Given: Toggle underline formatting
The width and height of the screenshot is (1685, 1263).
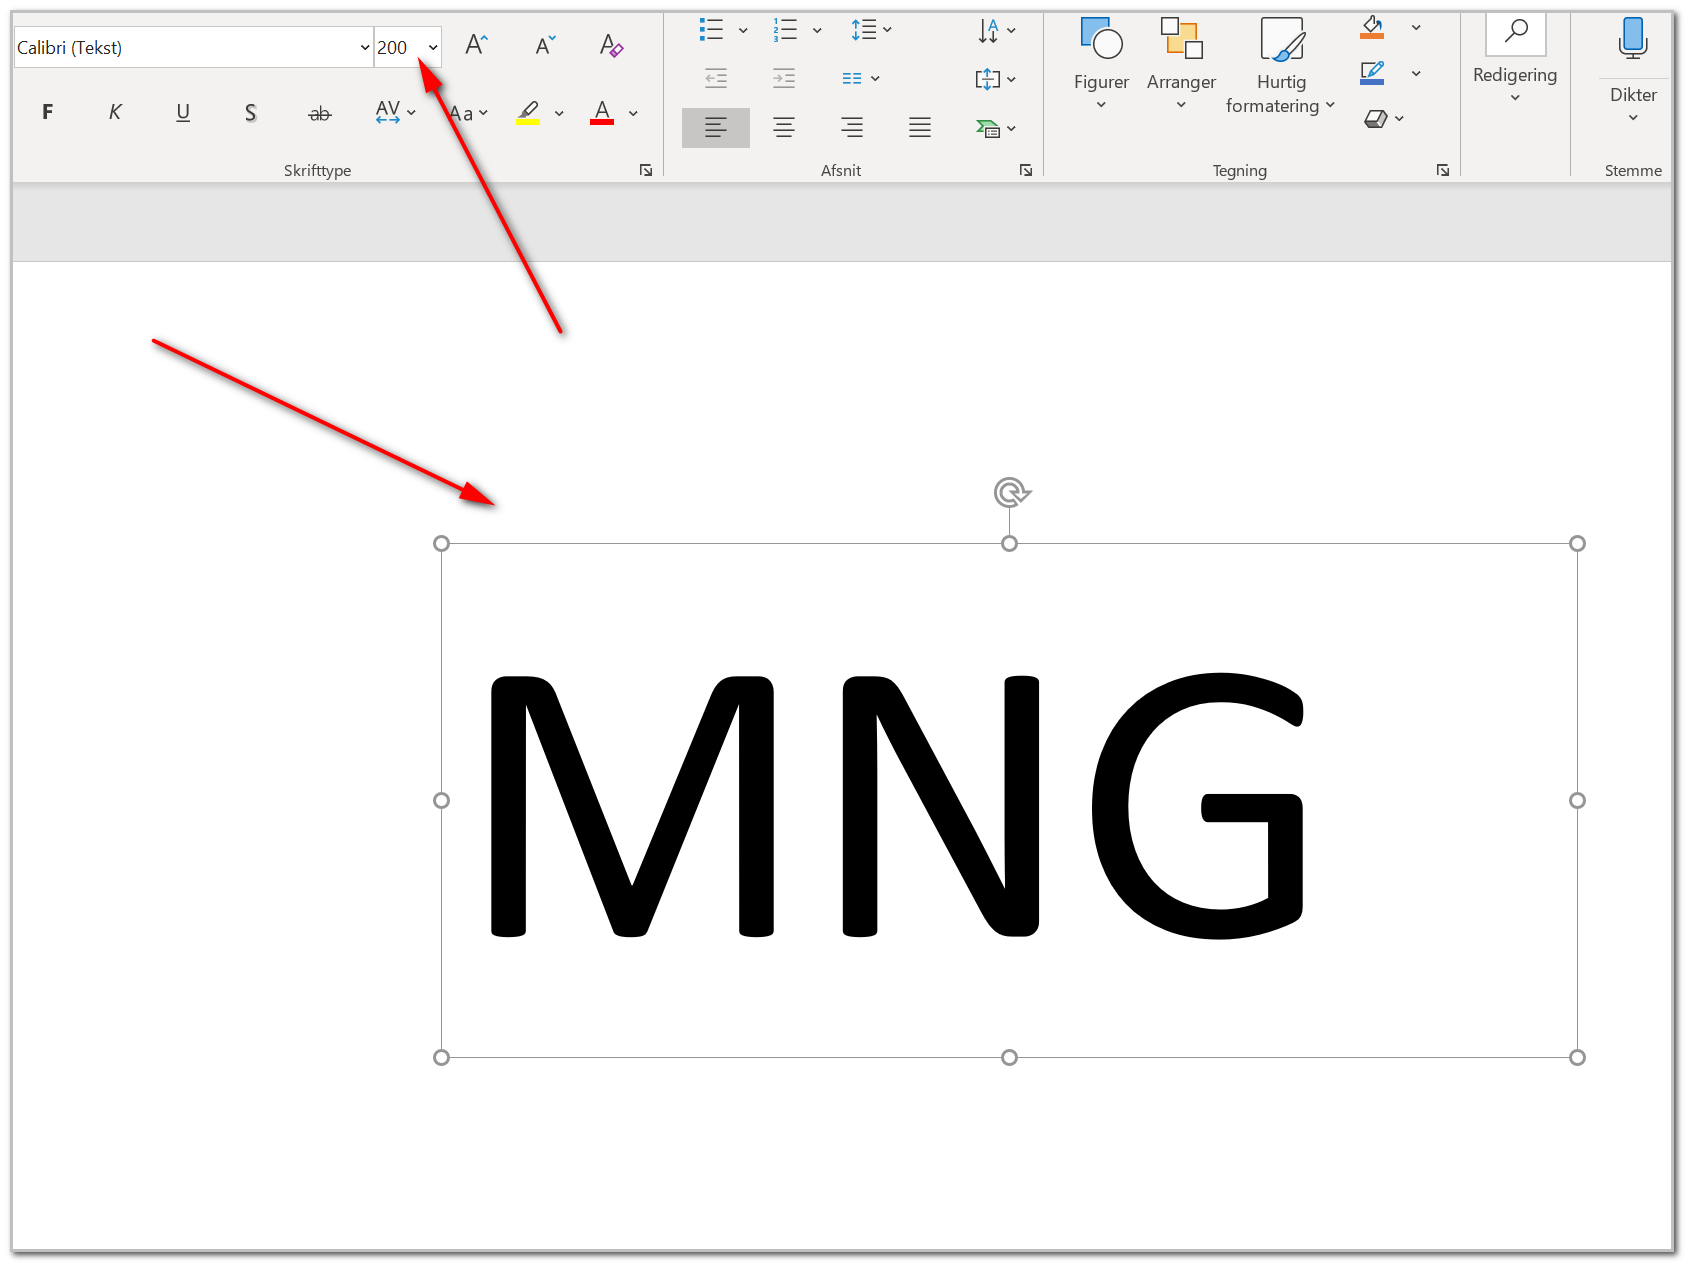Looking at the screenshot, I should 183,112.
